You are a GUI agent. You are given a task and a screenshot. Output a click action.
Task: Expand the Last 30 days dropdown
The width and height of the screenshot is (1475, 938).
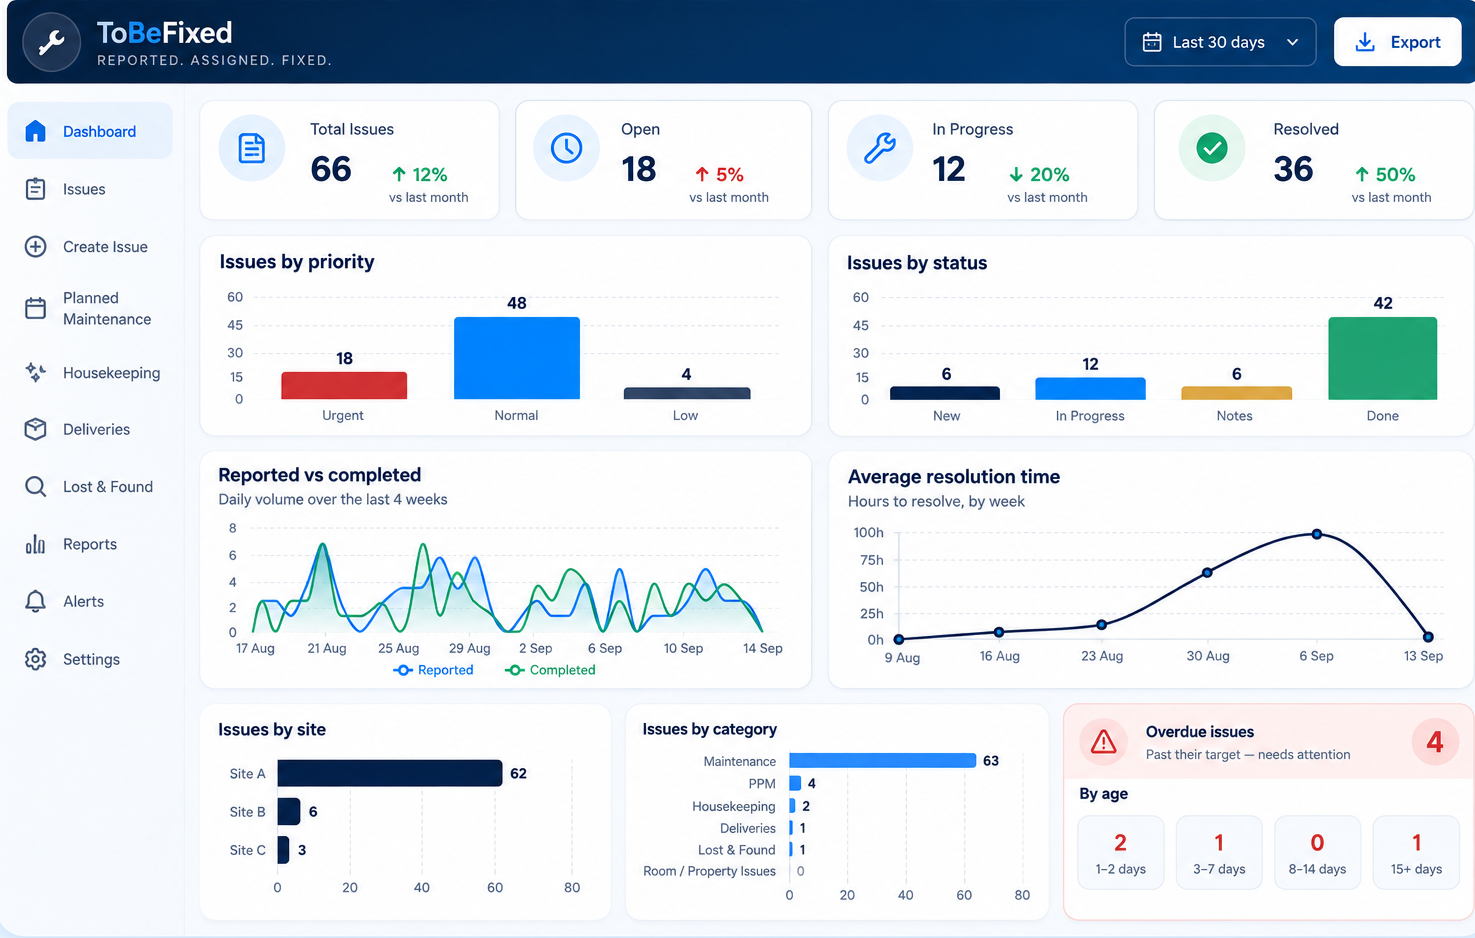point(1220,42)
